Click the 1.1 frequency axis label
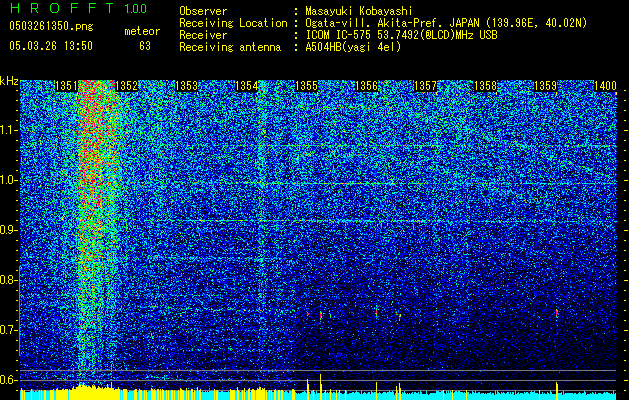 pyautogui.click(x=9, y=130)
